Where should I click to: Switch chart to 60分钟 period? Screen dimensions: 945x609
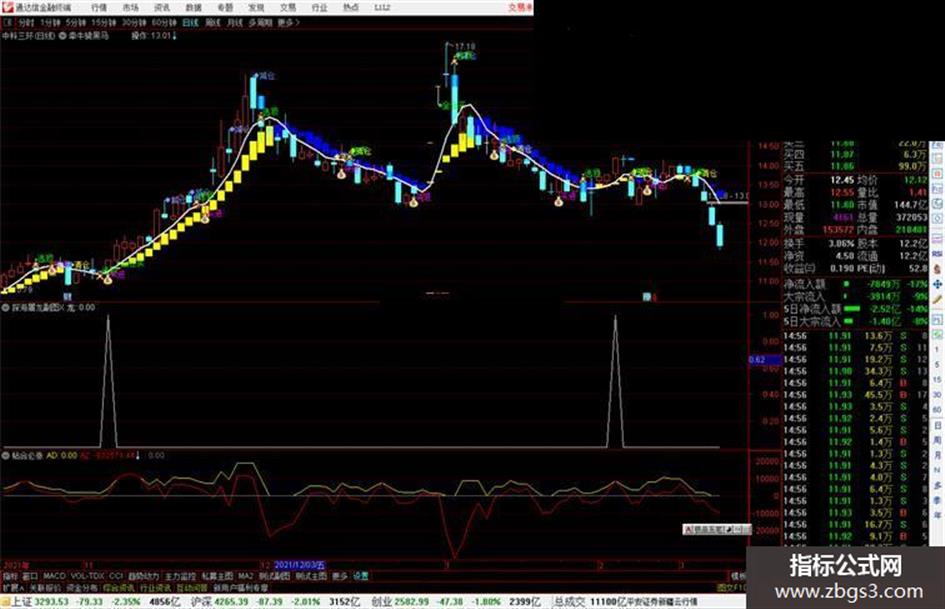(164, 22)
